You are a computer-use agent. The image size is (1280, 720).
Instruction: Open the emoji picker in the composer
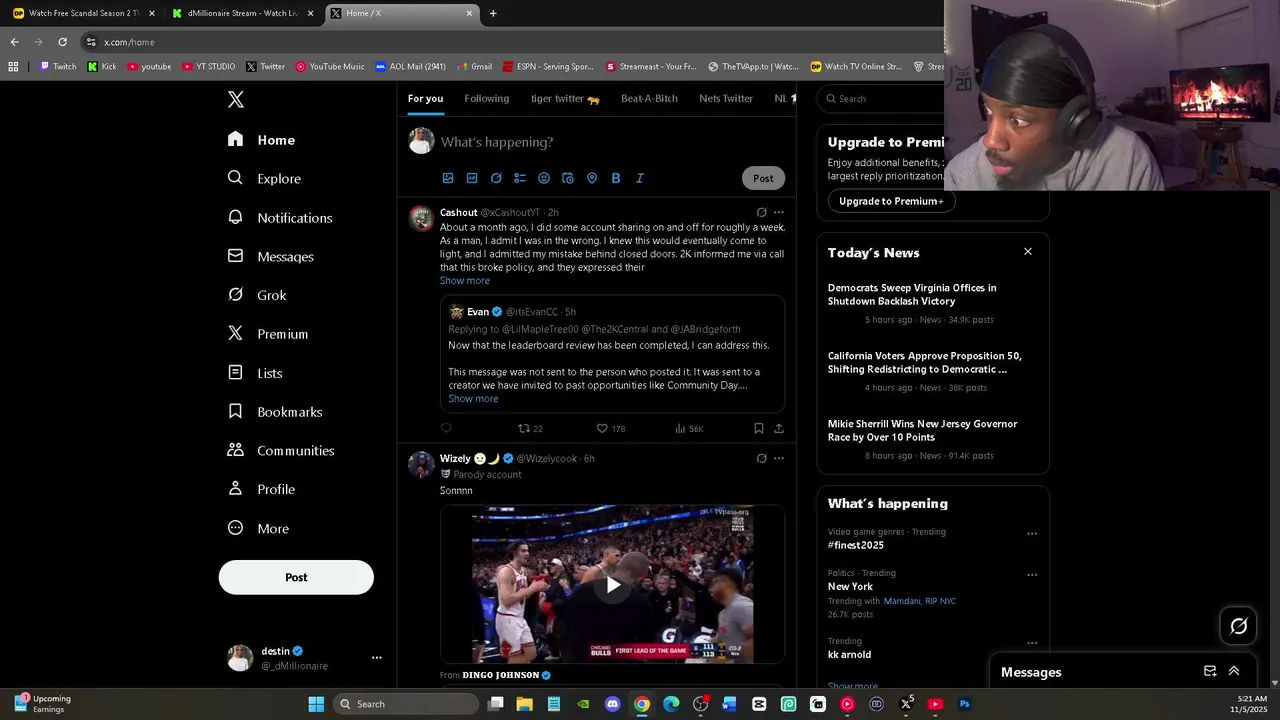point(544,178)
